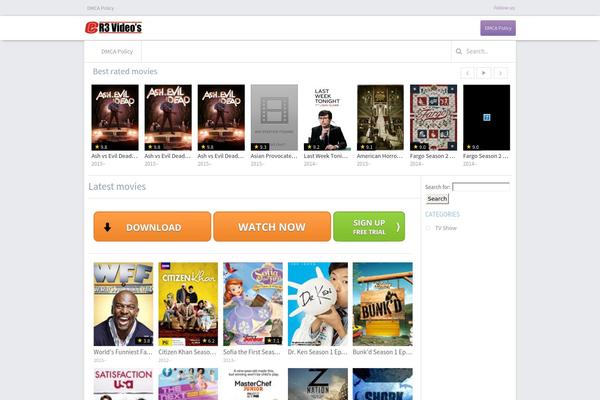Viewport: 600px width, 400px height.
Task: Go to previous slide in Best rated carousel
Action: pos(467,73)
